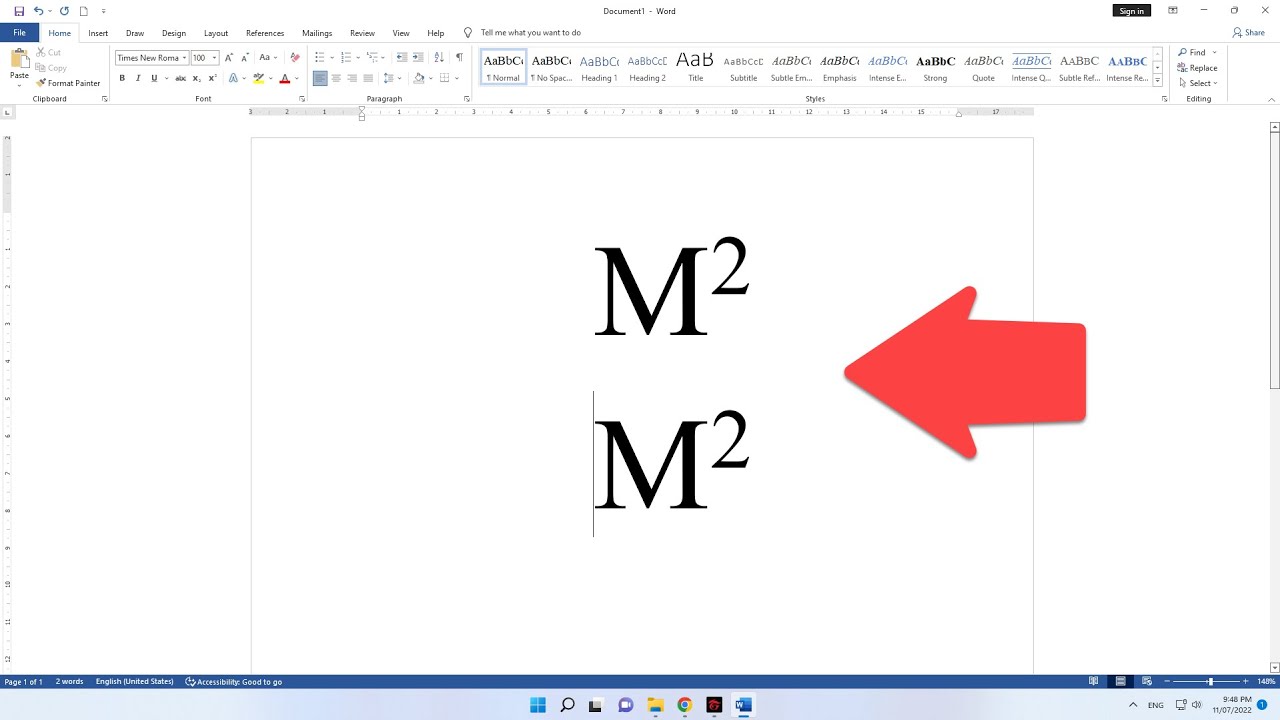Click the Share button
Image resolution: width=1280 pixels, height=720 pixels.
tap(1249, 33)
